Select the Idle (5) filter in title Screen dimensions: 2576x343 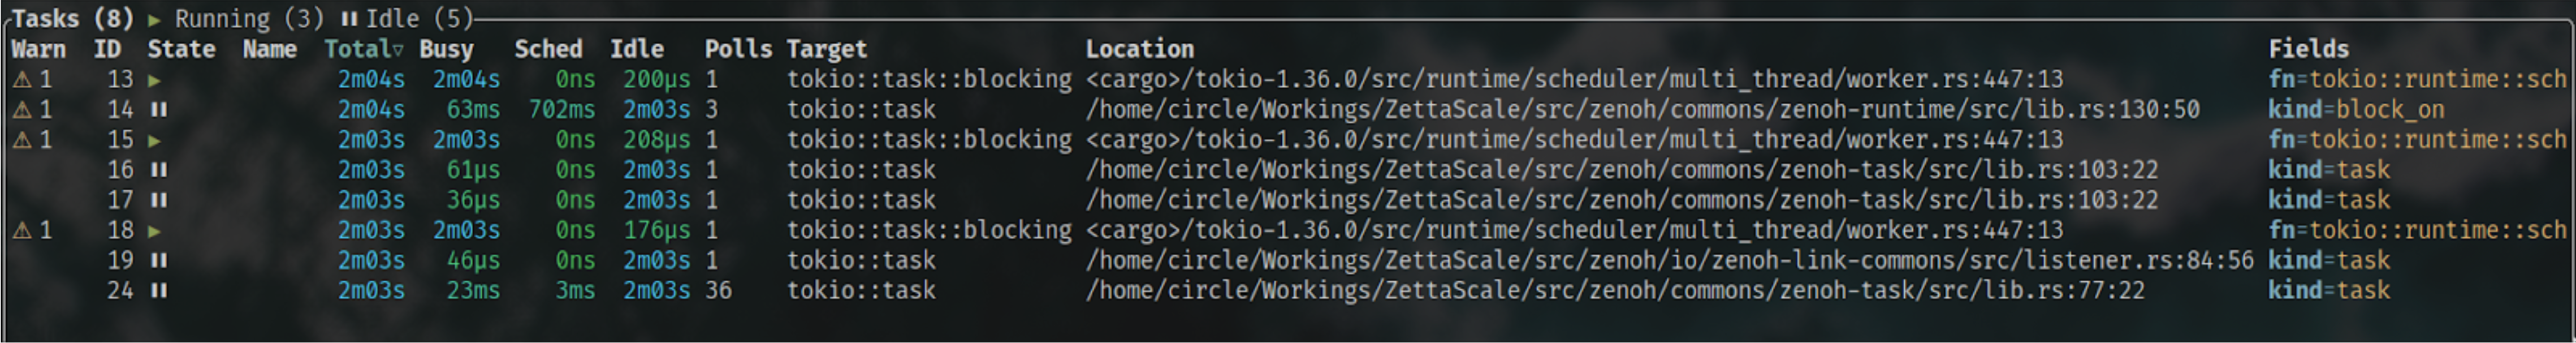coord(406,19)
